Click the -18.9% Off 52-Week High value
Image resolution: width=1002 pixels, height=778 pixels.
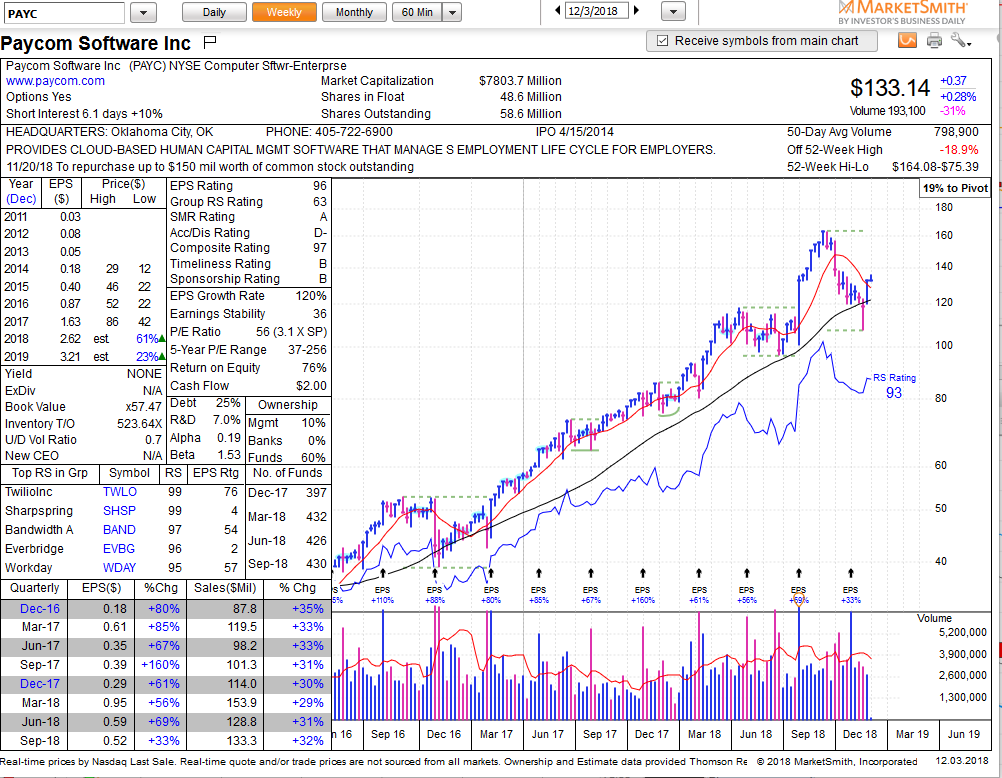tap(959, 150)
